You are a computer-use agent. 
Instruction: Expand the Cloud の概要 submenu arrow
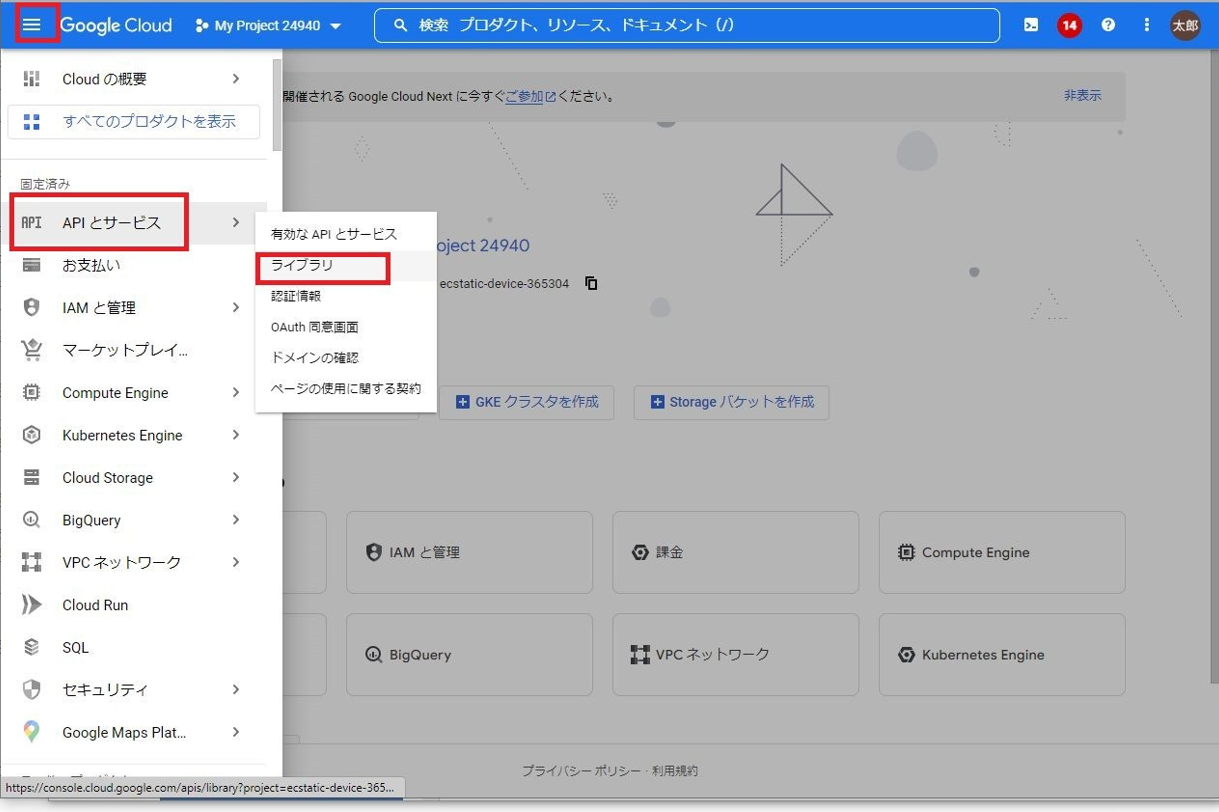coord(236,79)
